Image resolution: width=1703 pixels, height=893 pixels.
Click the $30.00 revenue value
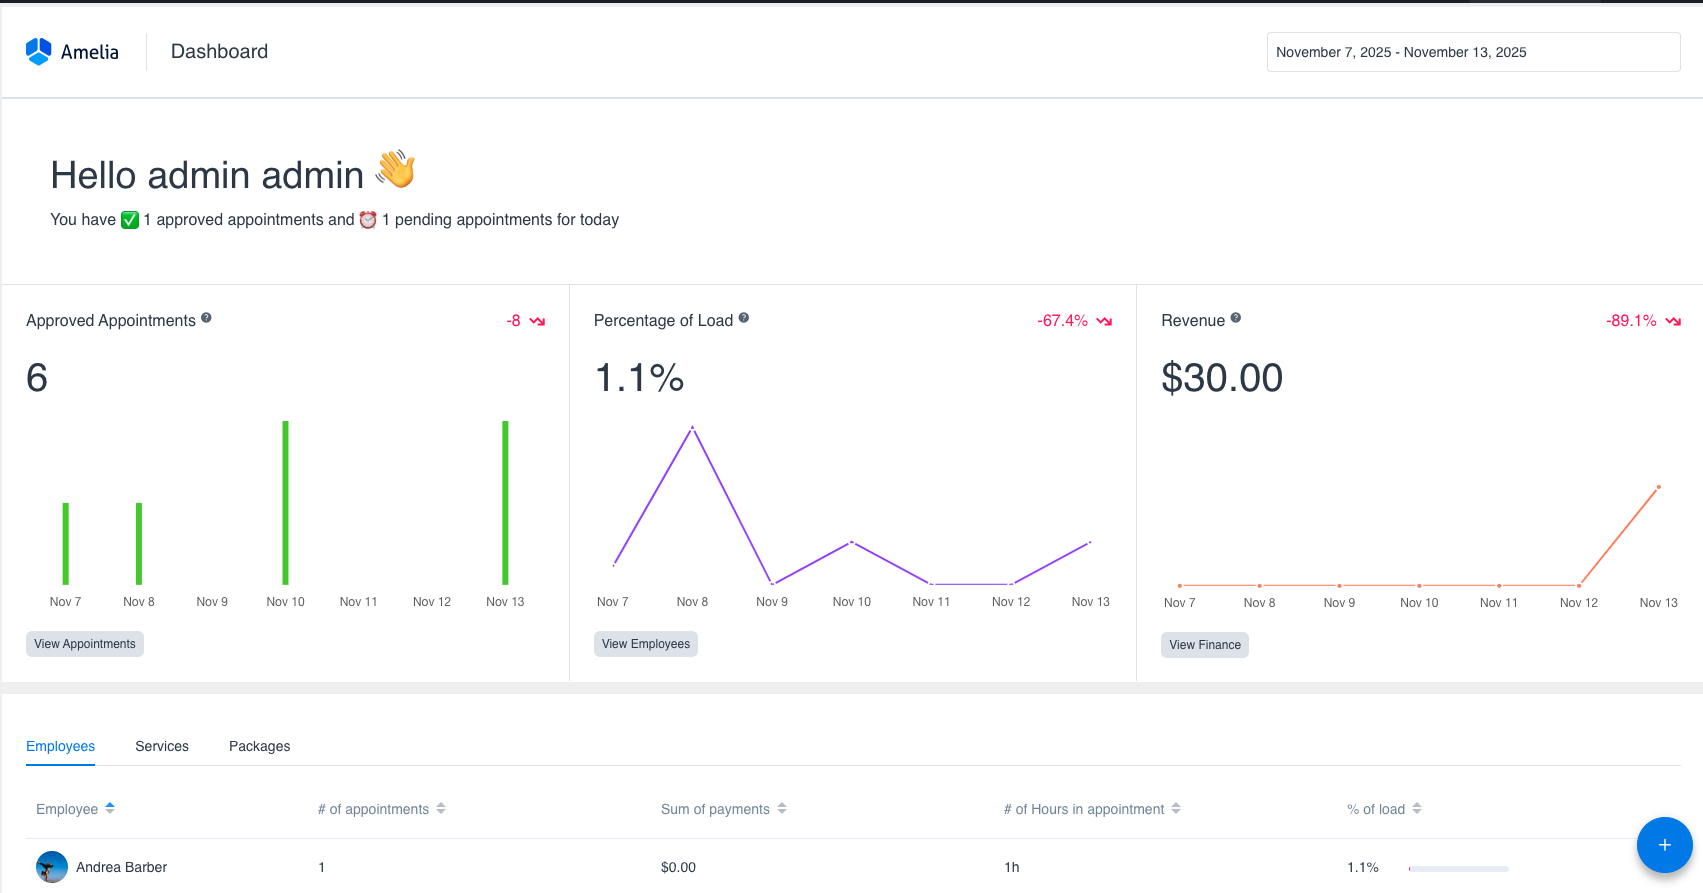(1222, 378)
